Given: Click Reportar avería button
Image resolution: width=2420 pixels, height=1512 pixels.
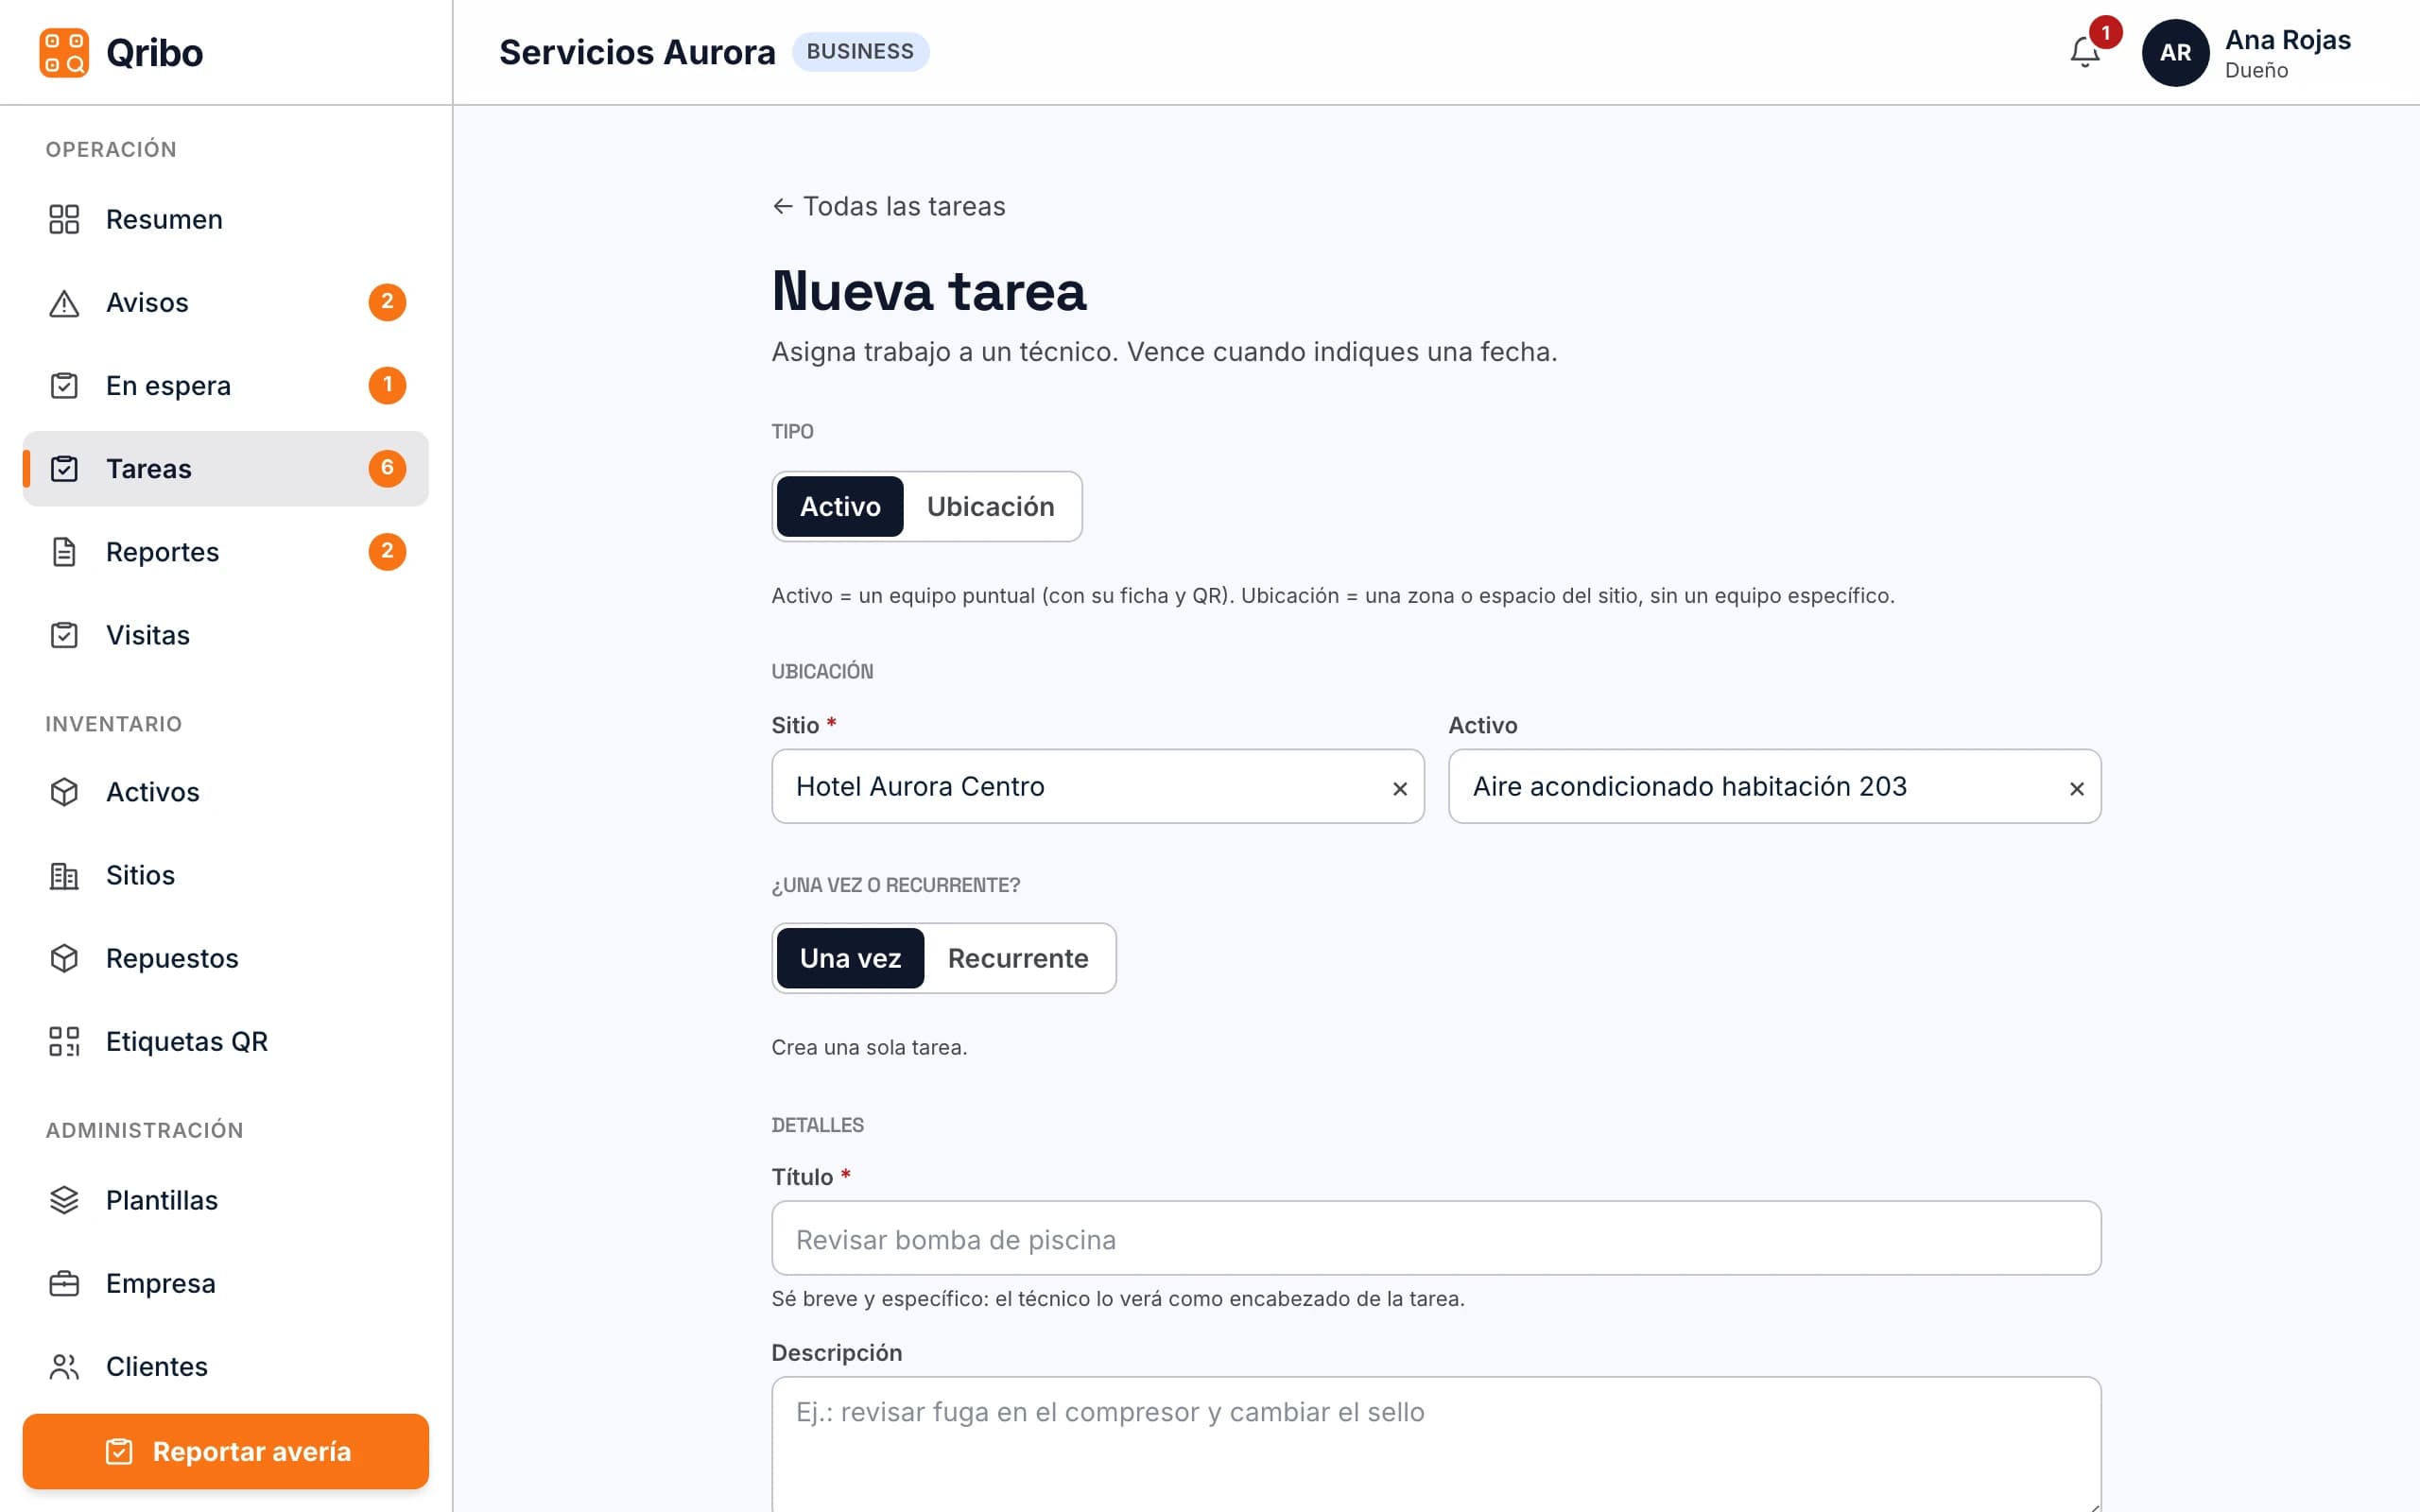Looking at the screenshot, I should click(226, 1451).
